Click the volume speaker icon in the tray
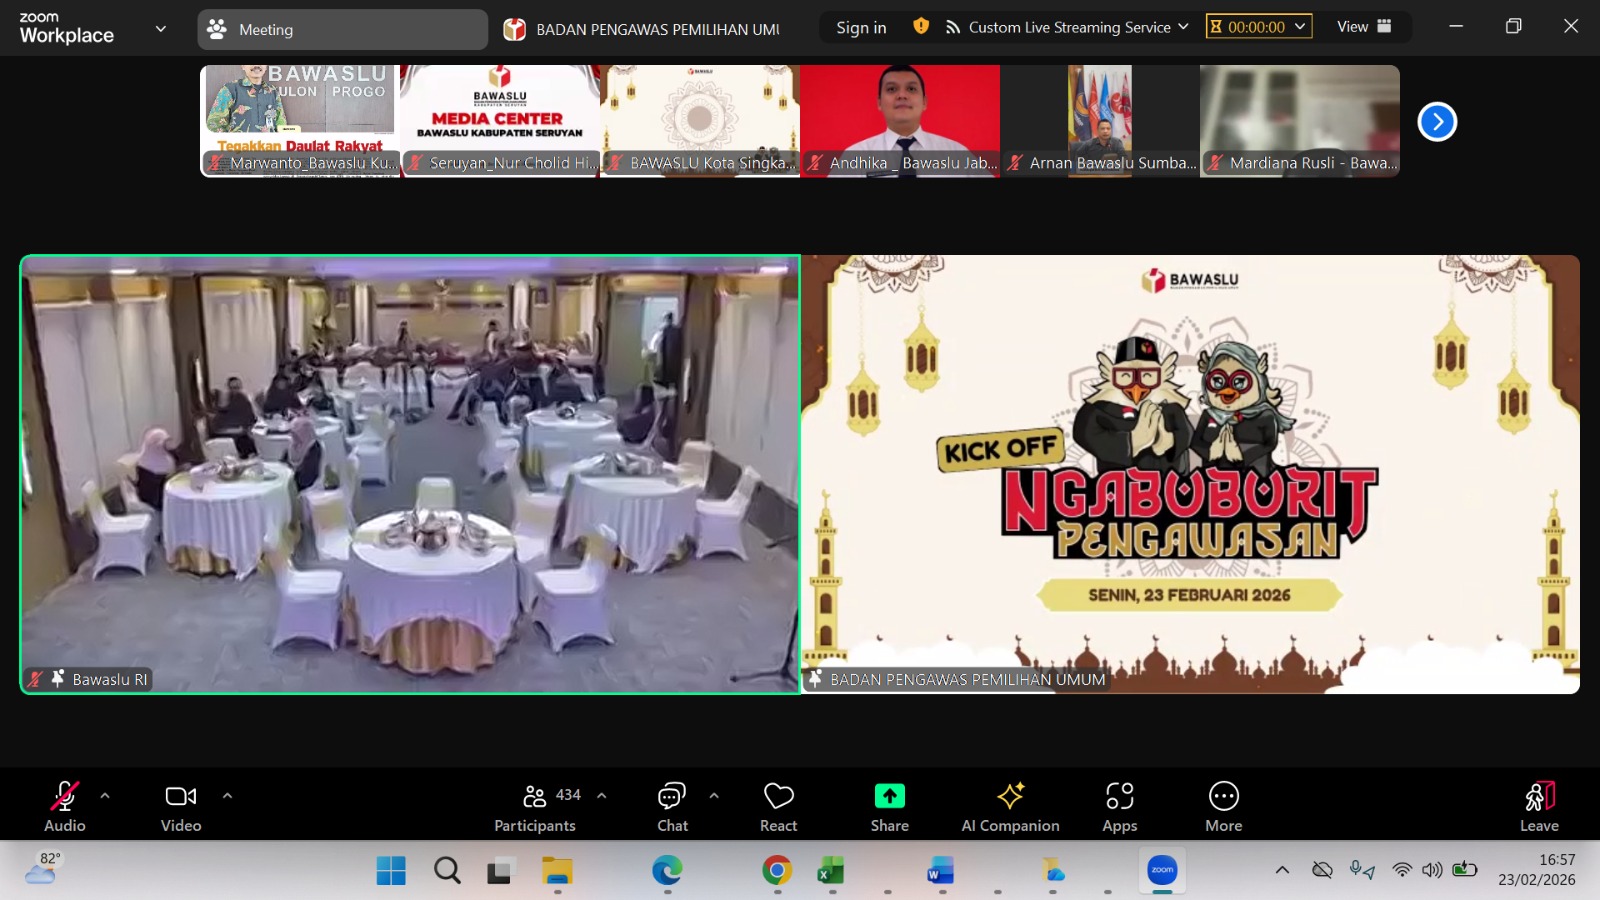Screen dimensions: 1600x900 (x=1433, y=870)
